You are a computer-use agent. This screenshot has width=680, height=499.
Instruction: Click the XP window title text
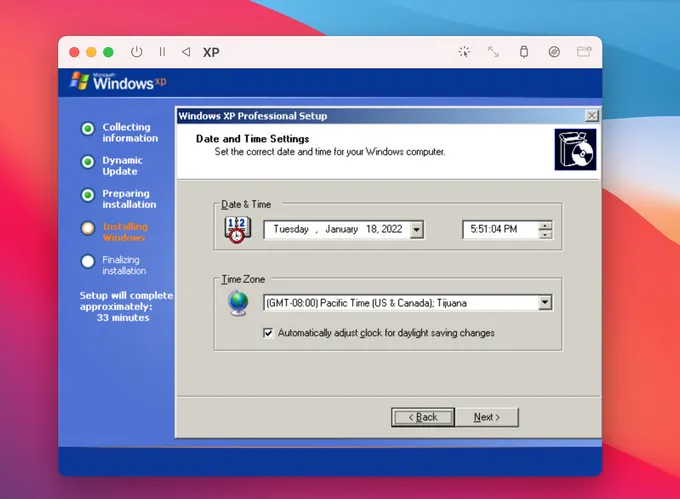coord(211,52)
